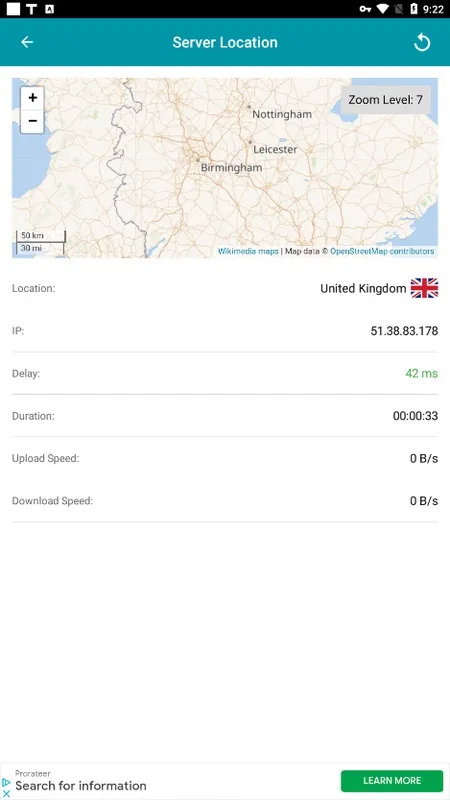Tap the battery status icon
The height and width of the screenshot is (800, 450).
pos(414,9)
